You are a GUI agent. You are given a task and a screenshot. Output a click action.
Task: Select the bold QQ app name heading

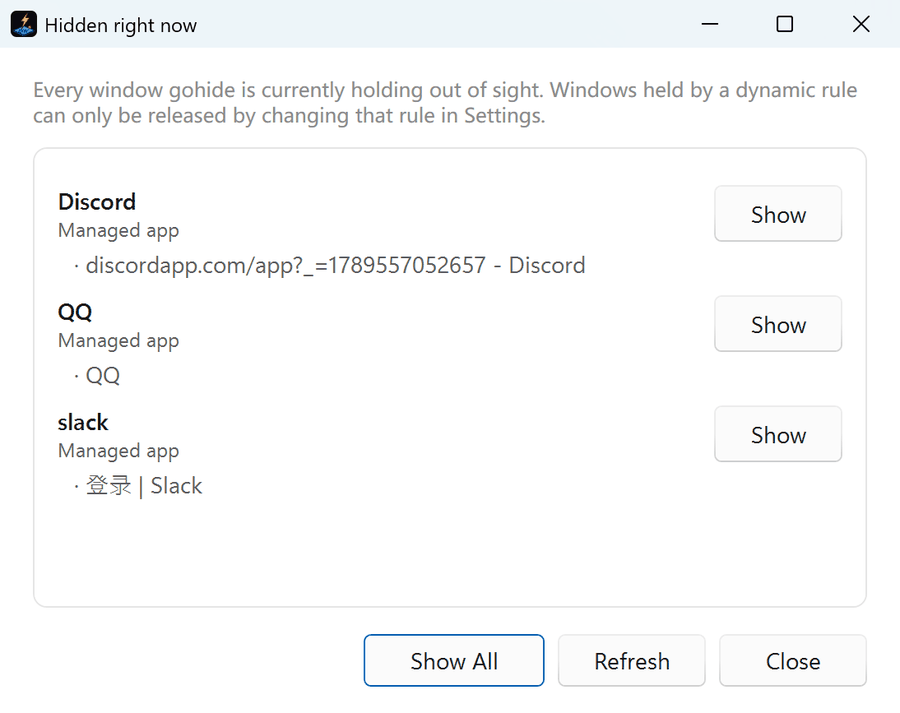(75, 312)
